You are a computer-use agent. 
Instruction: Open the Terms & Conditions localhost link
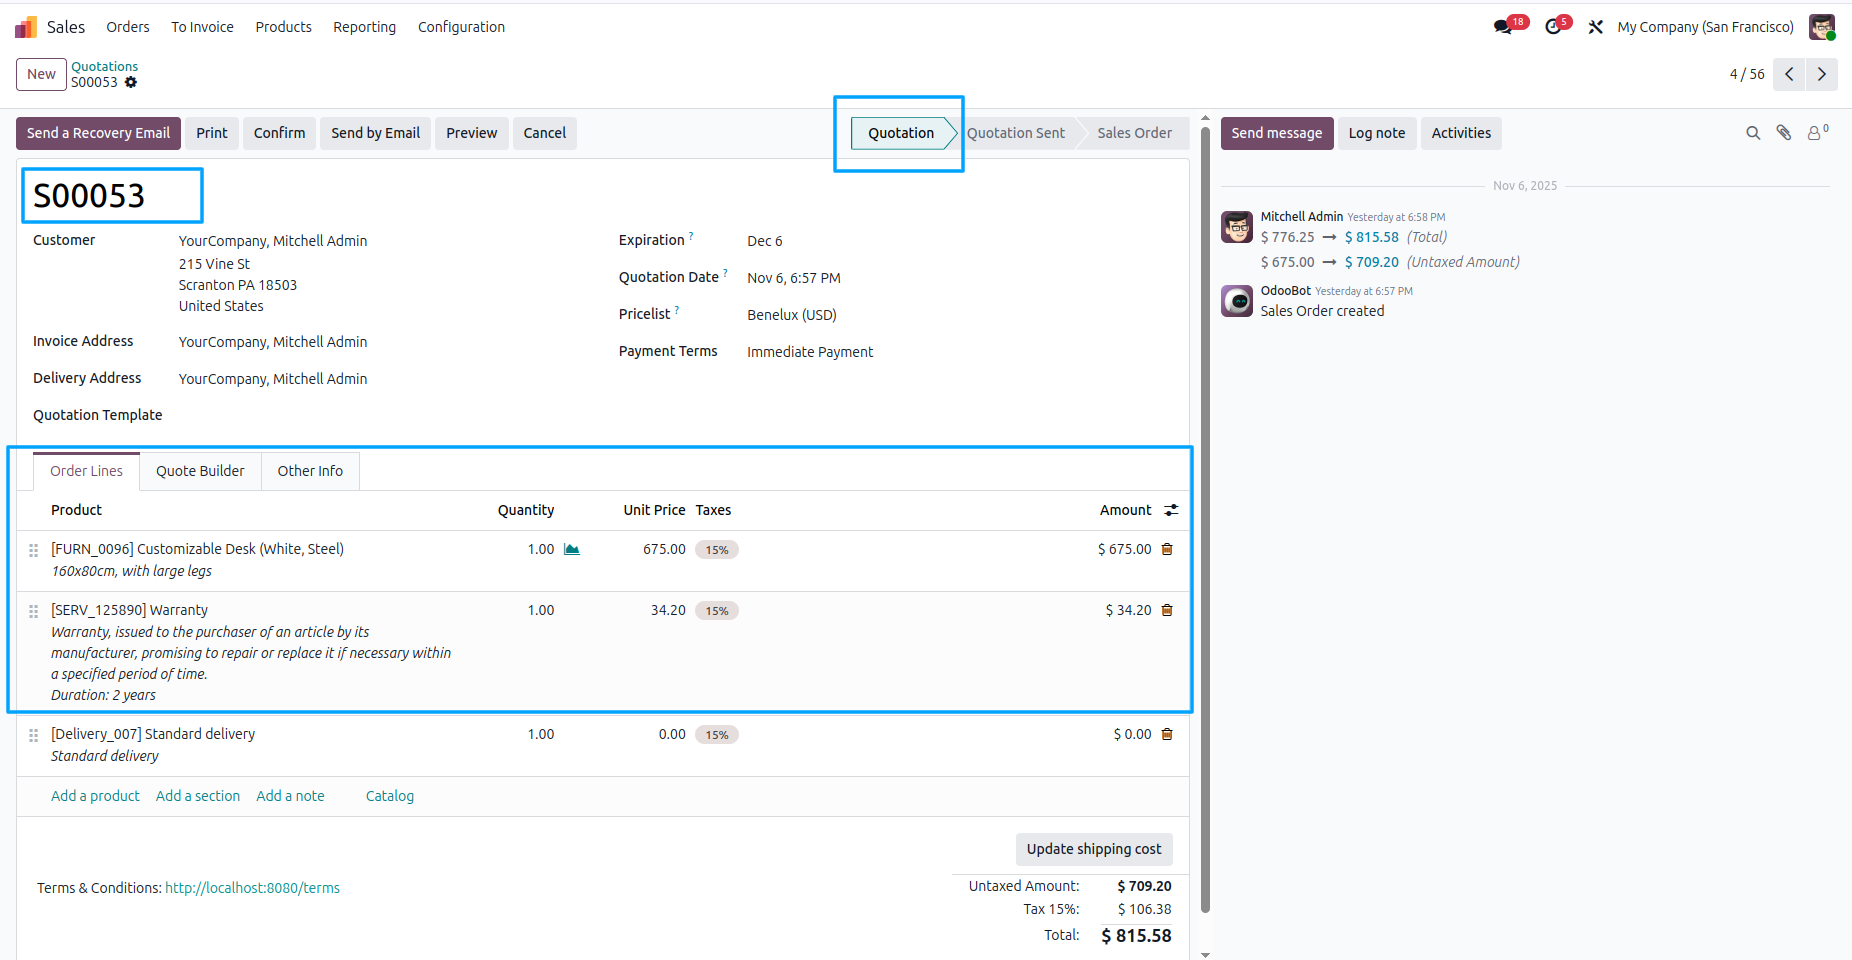tap(252, 887)
